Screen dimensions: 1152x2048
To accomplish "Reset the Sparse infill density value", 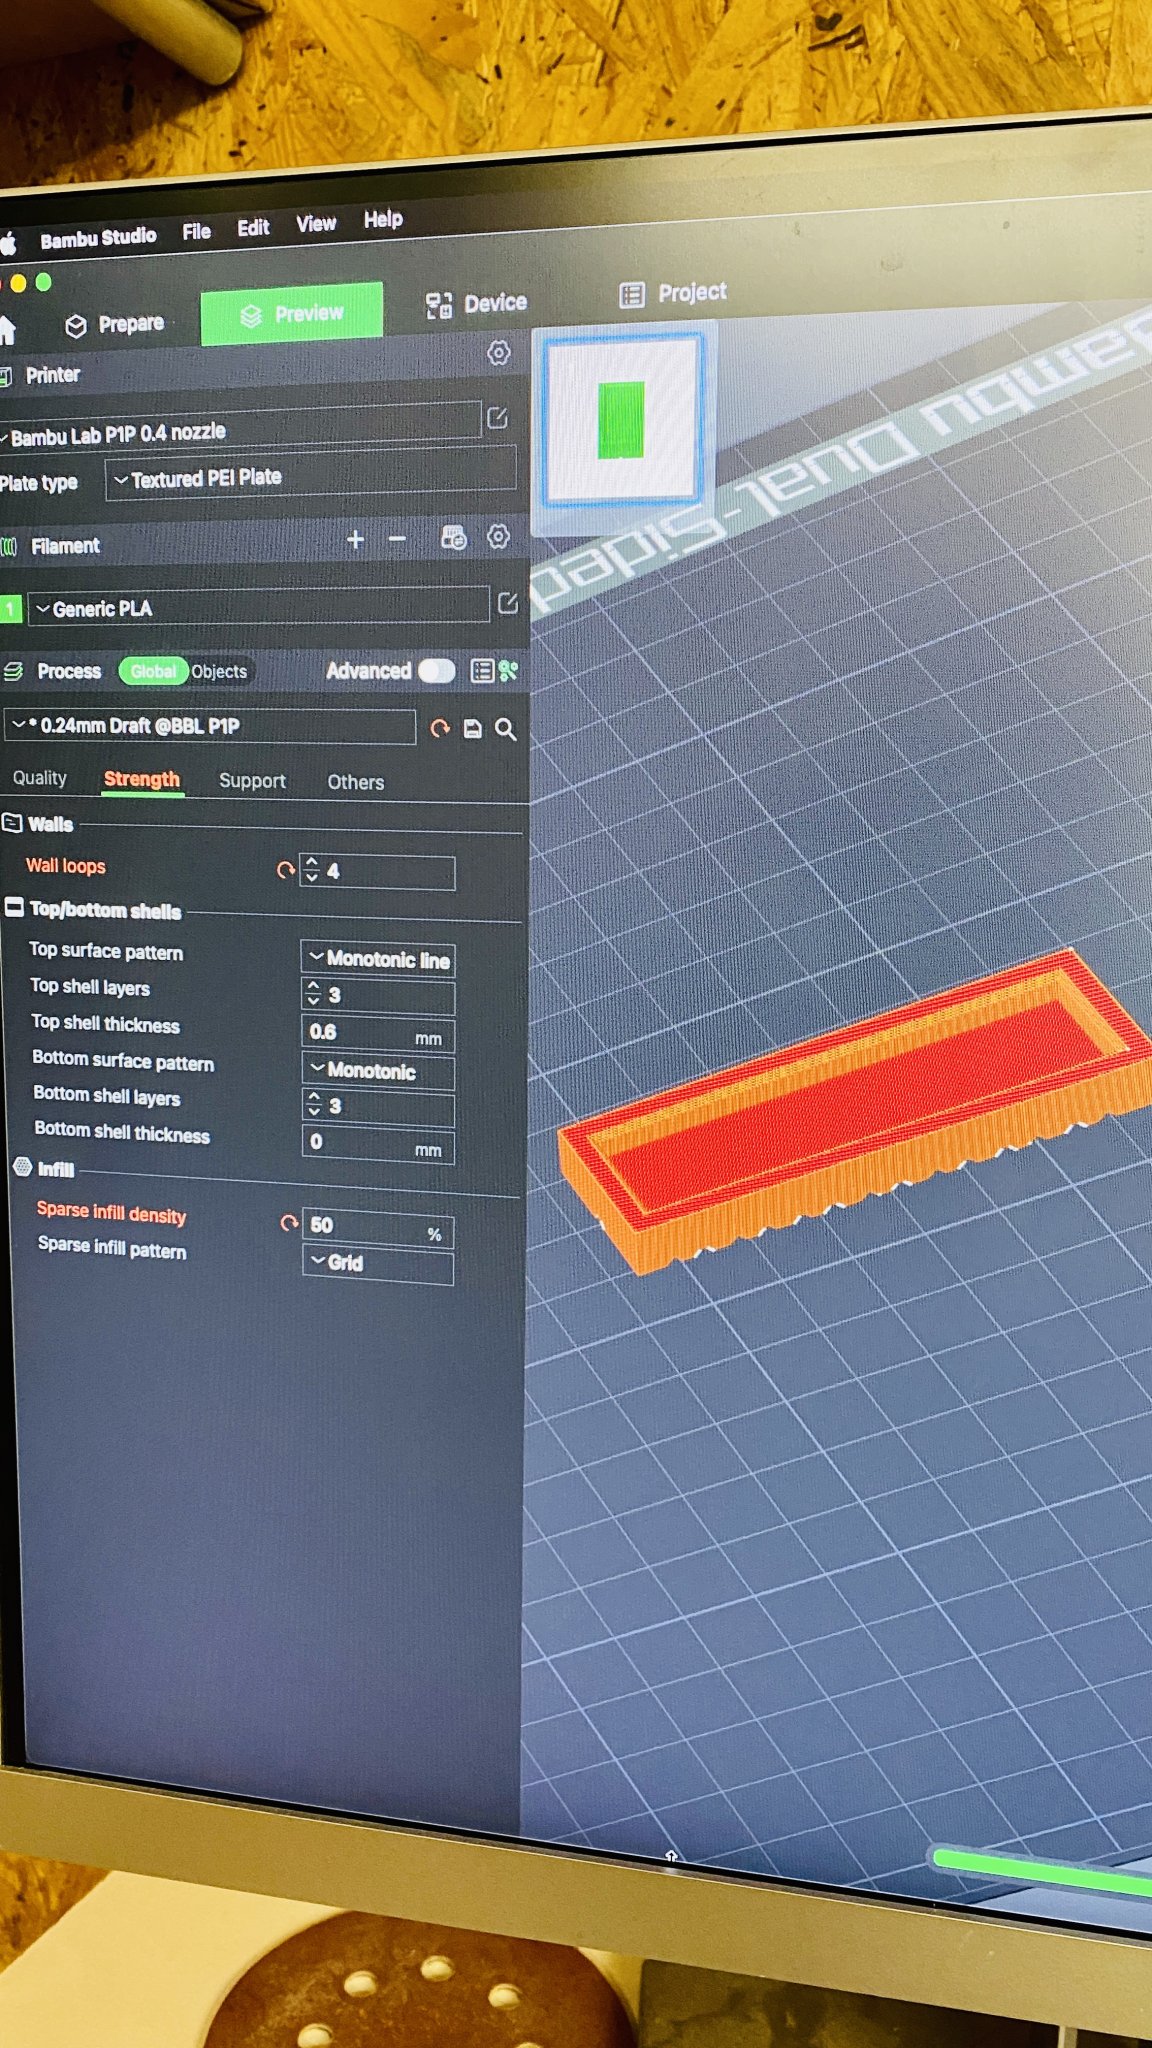I will tap(289, 1222).
